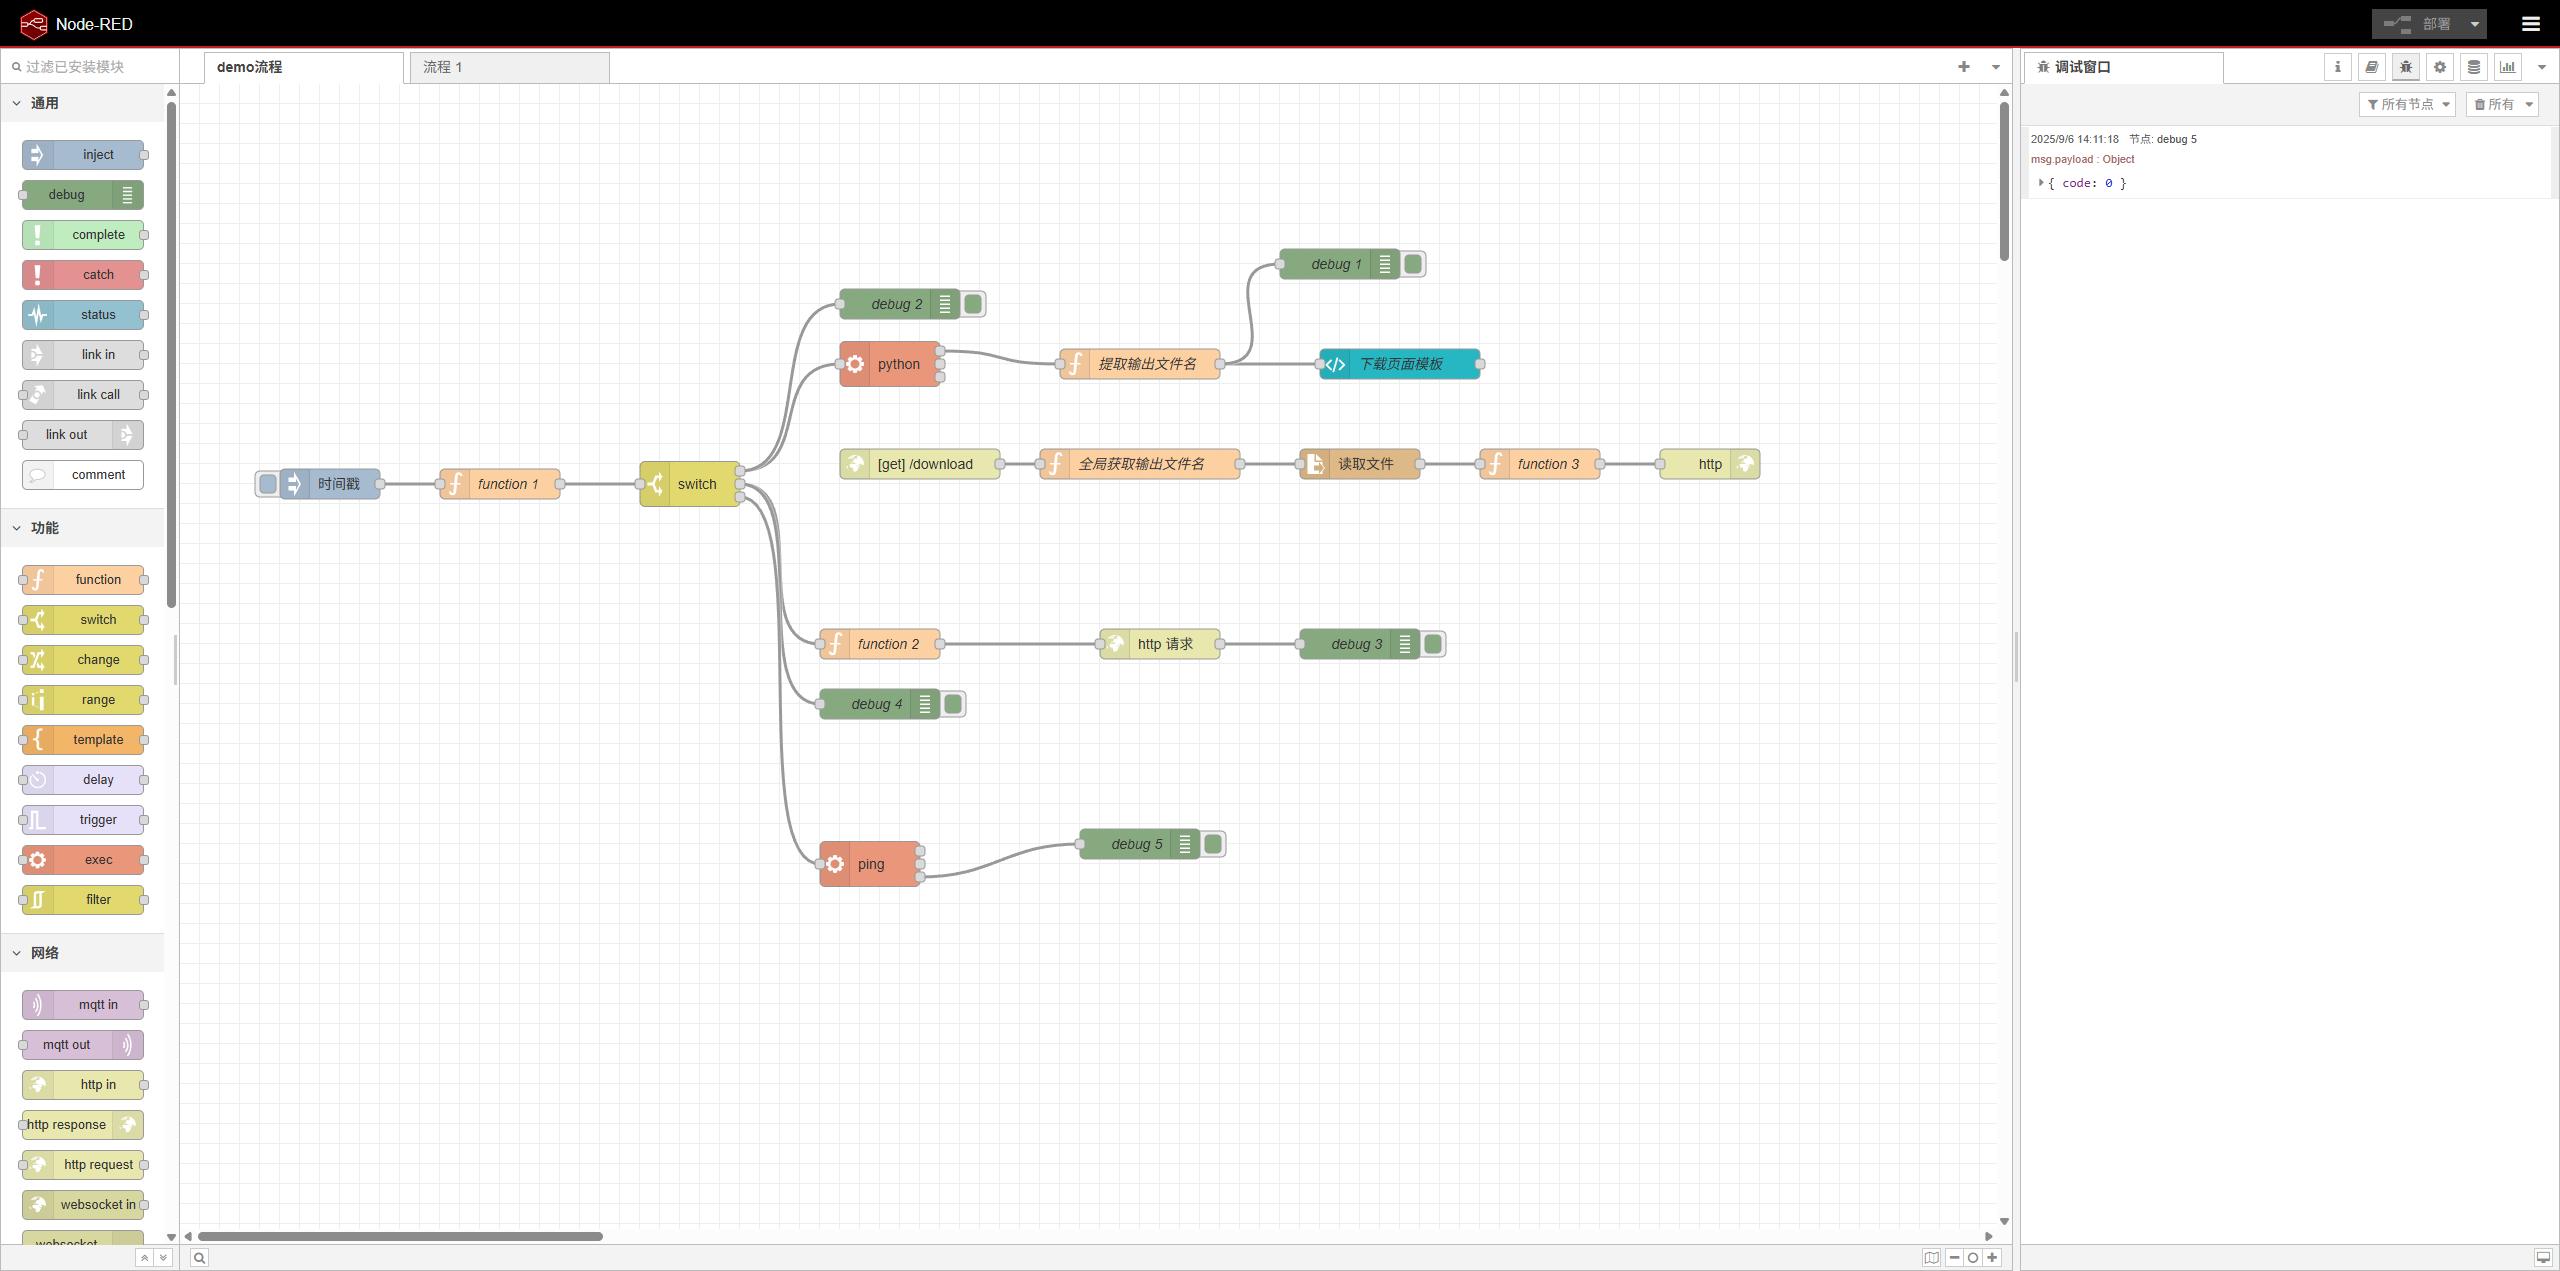Open the configuration nodes gear icon

pos(2439,67)
